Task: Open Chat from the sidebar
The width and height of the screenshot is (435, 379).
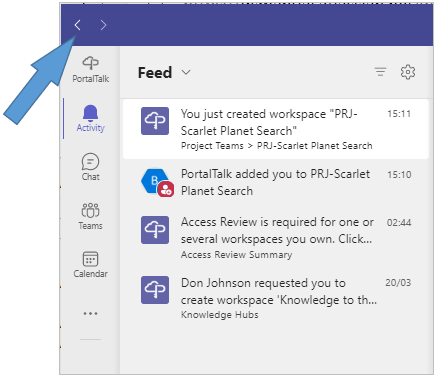Action: (x=91, y=167)
